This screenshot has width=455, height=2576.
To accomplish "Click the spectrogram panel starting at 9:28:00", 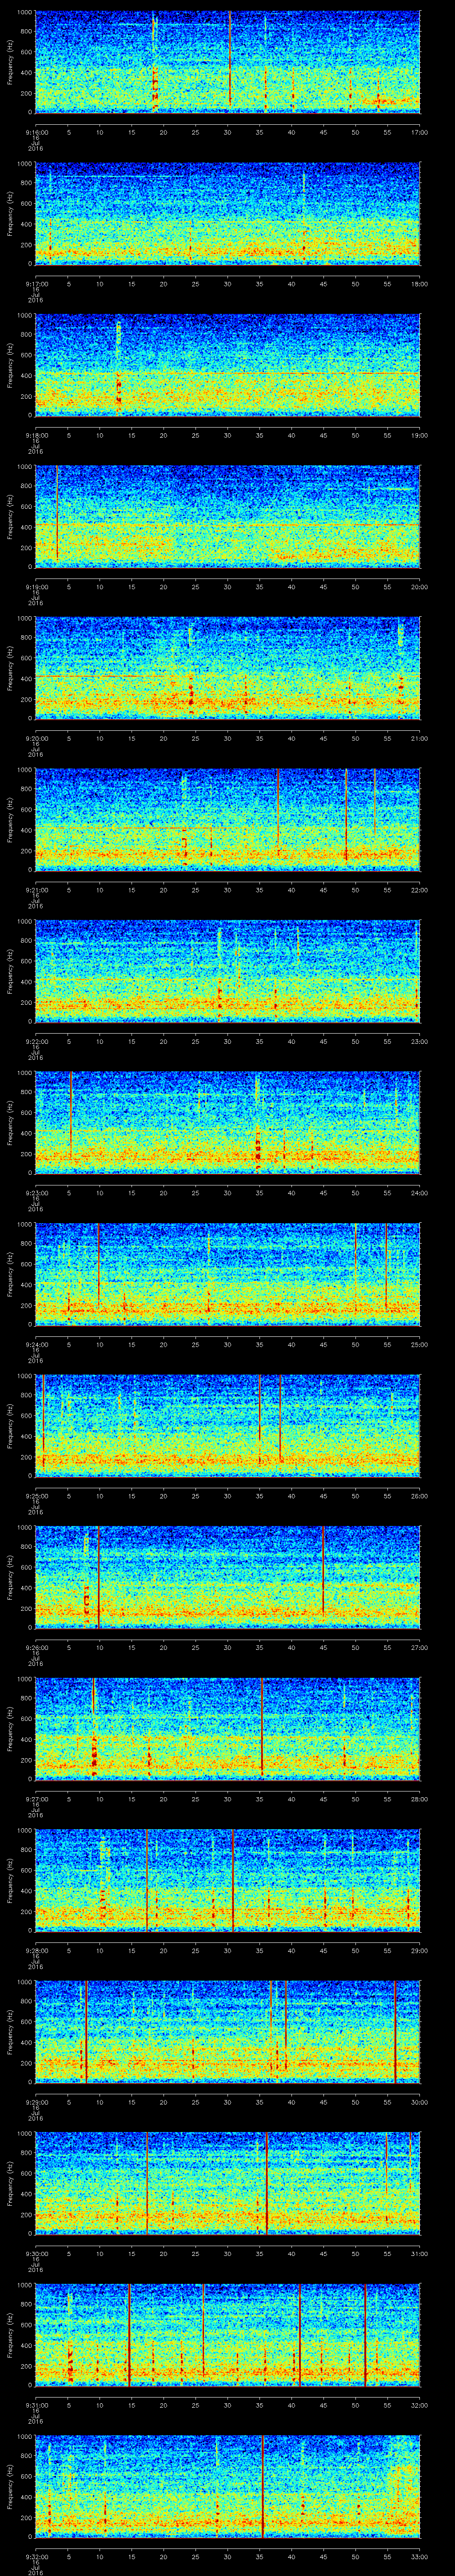I will [x=227, y=1879].
